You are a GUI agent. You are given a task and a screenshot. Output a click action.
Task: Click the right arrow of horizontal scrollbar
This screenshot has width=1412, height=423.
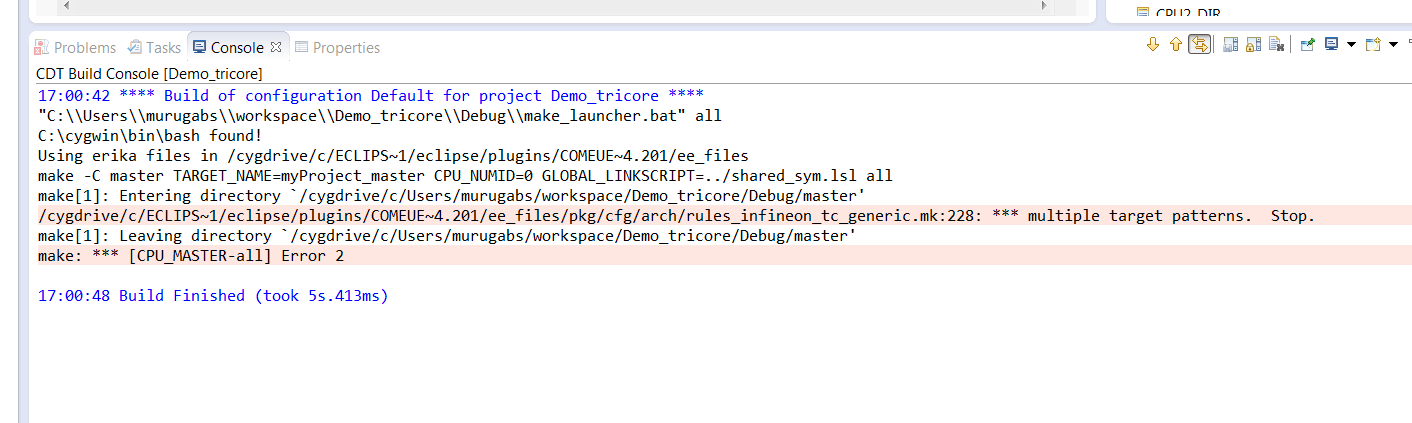[1046, 6]
